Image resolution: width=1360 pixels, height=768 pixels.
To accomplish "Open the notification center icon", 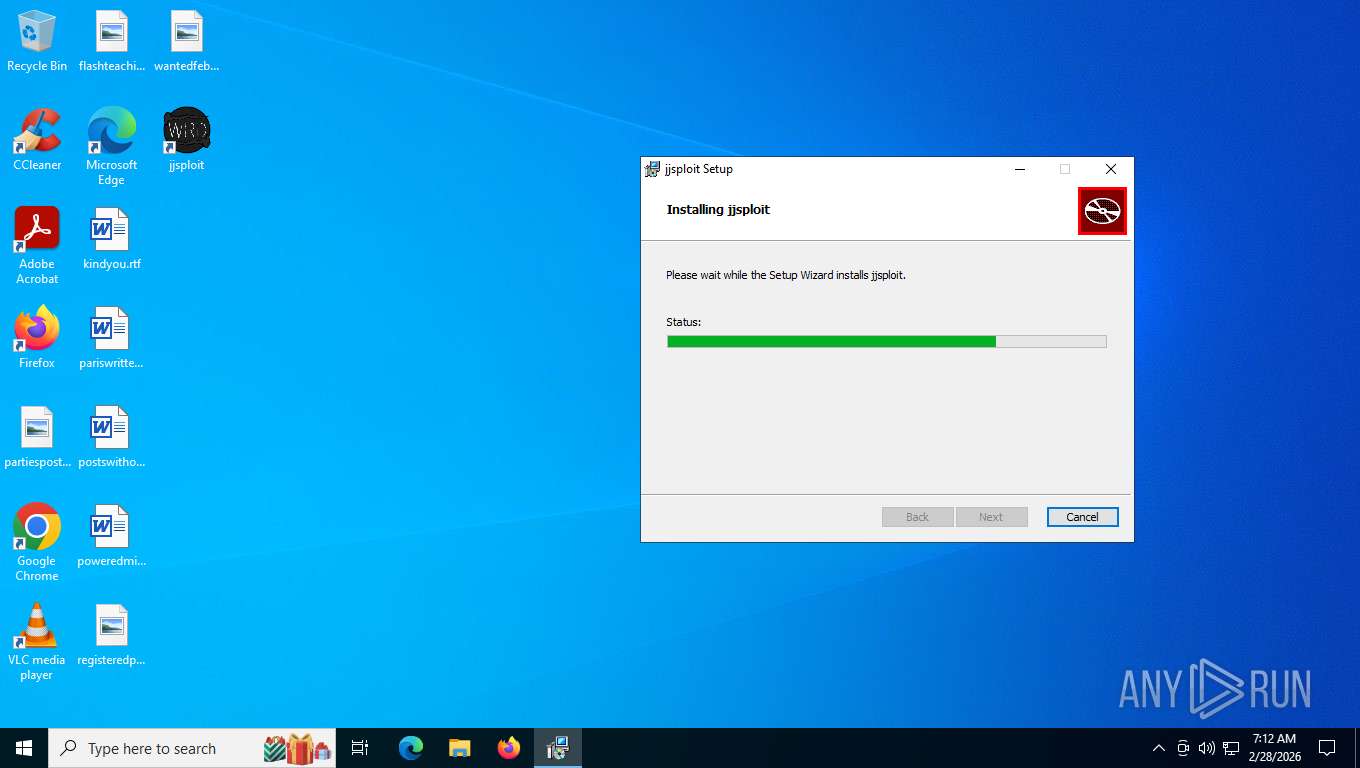I will [x=1327, y=748].
